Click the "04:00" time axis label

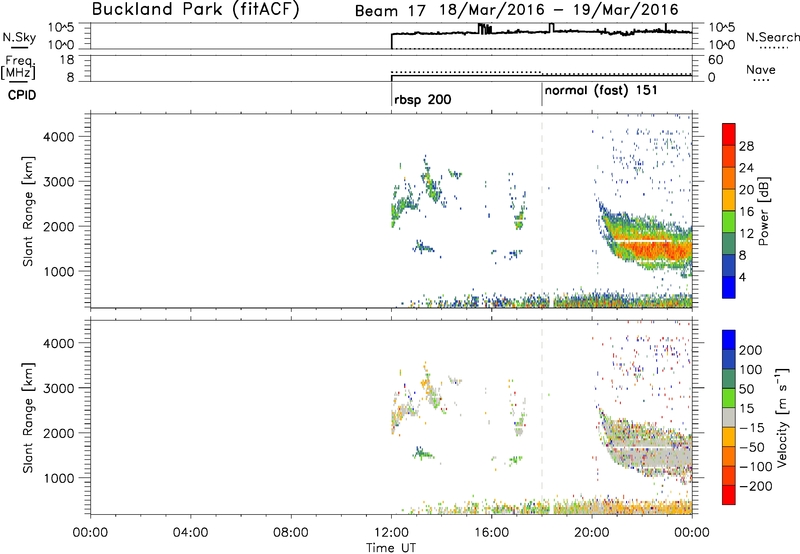[190, 533]
